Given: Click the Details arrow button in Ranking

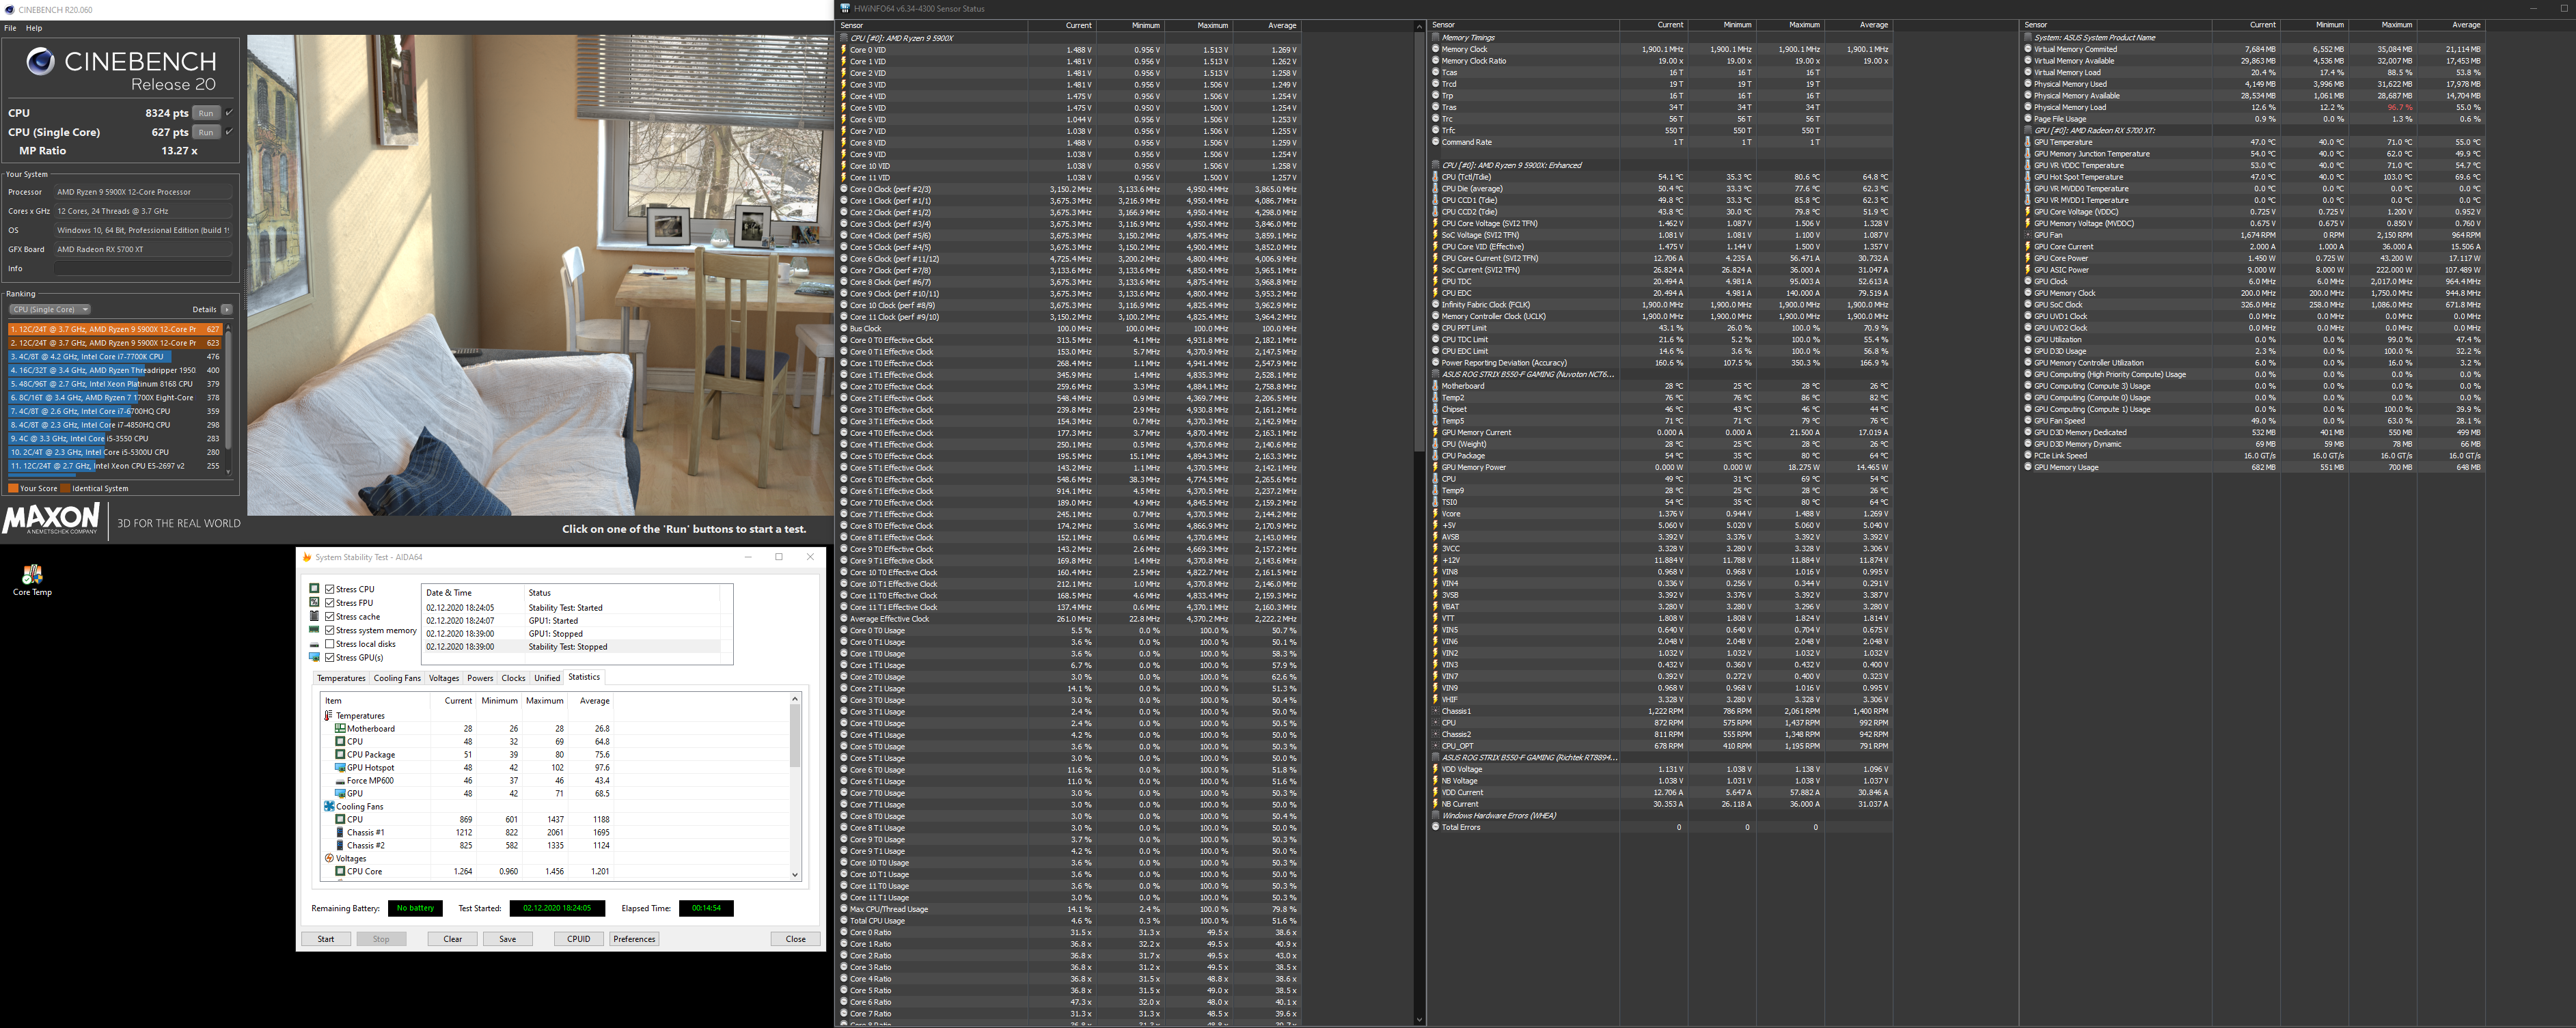Looking at the screenshot, I should [227, 309].
